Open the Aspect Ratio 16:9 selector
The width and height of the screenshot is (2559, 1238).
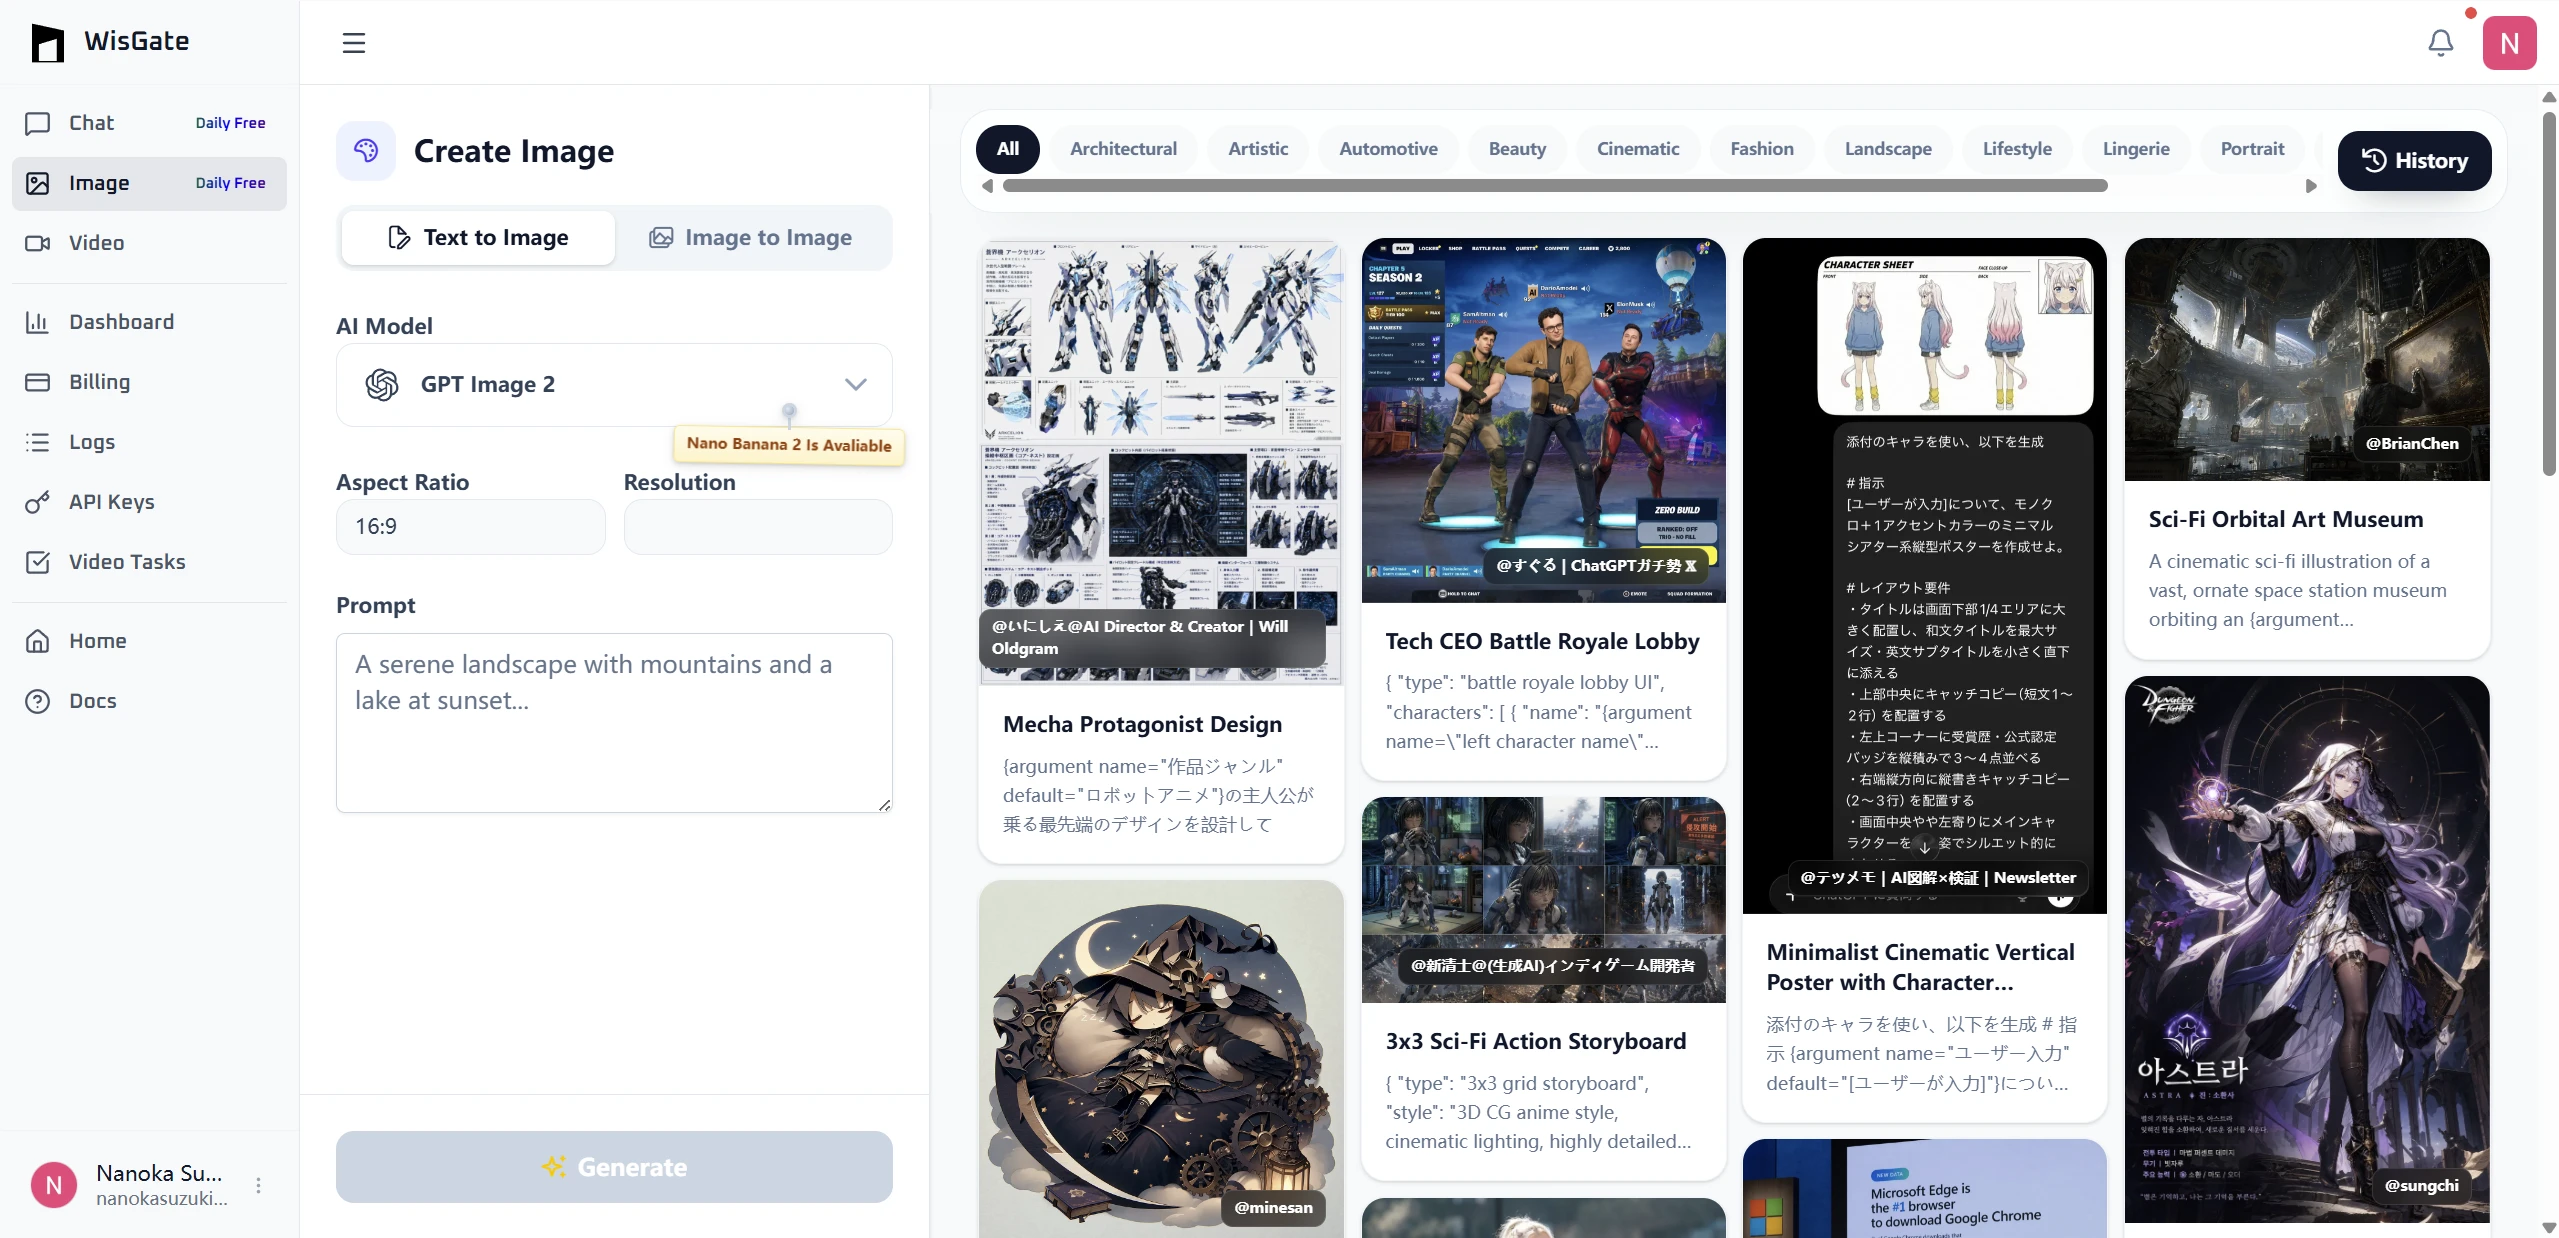click(x=471, y=527)
